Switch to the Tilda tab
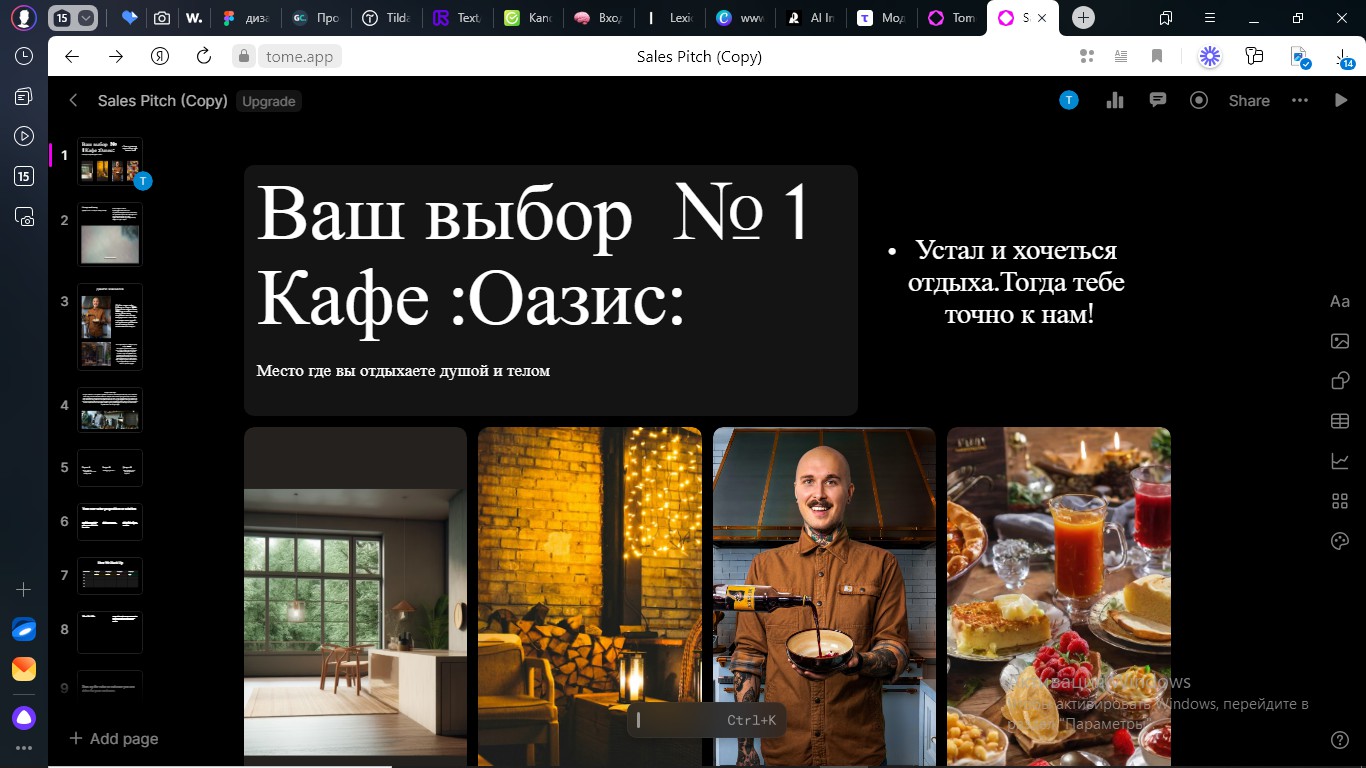 point(386,18)
